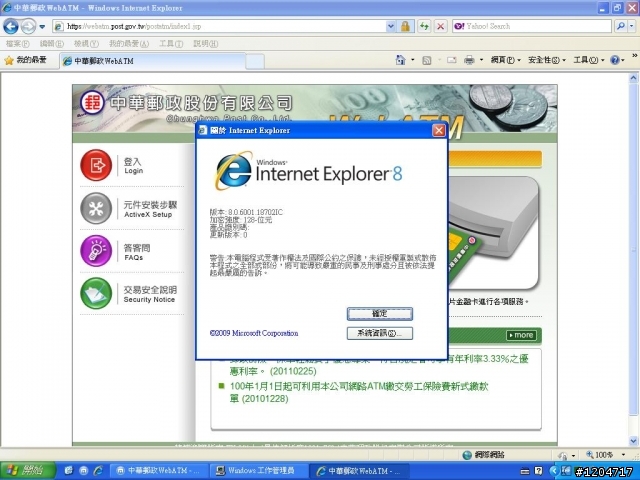Open the 說明(H) menu

[x=205, y=43]
